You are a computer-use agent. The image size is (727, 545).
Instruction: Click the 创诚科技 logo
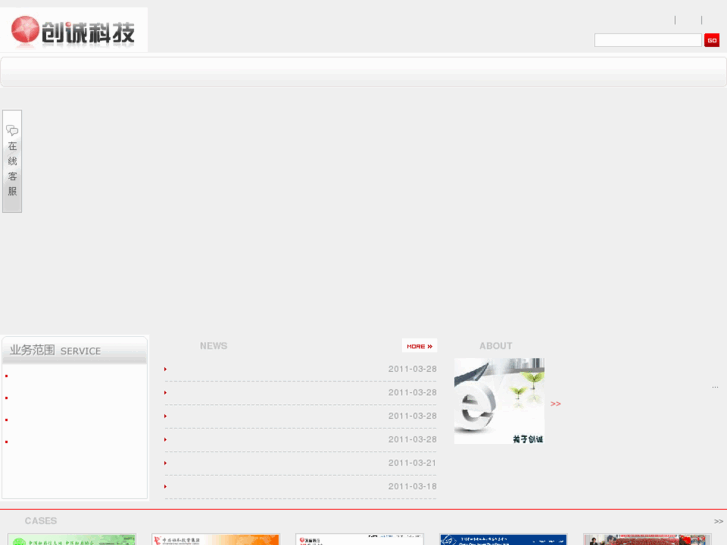(74, 30)
